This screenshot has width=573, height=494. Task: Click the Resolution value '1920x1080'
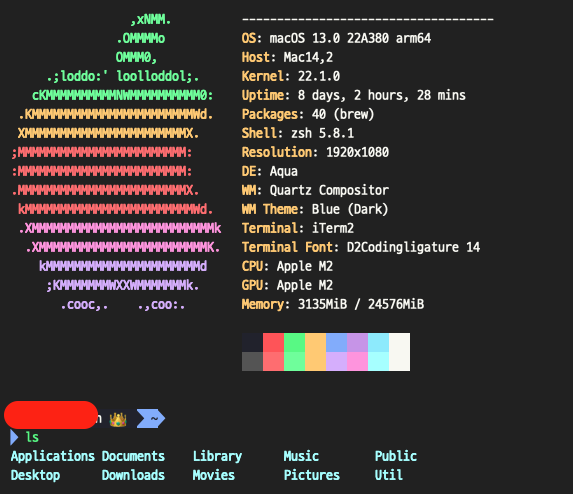[357, 152]
